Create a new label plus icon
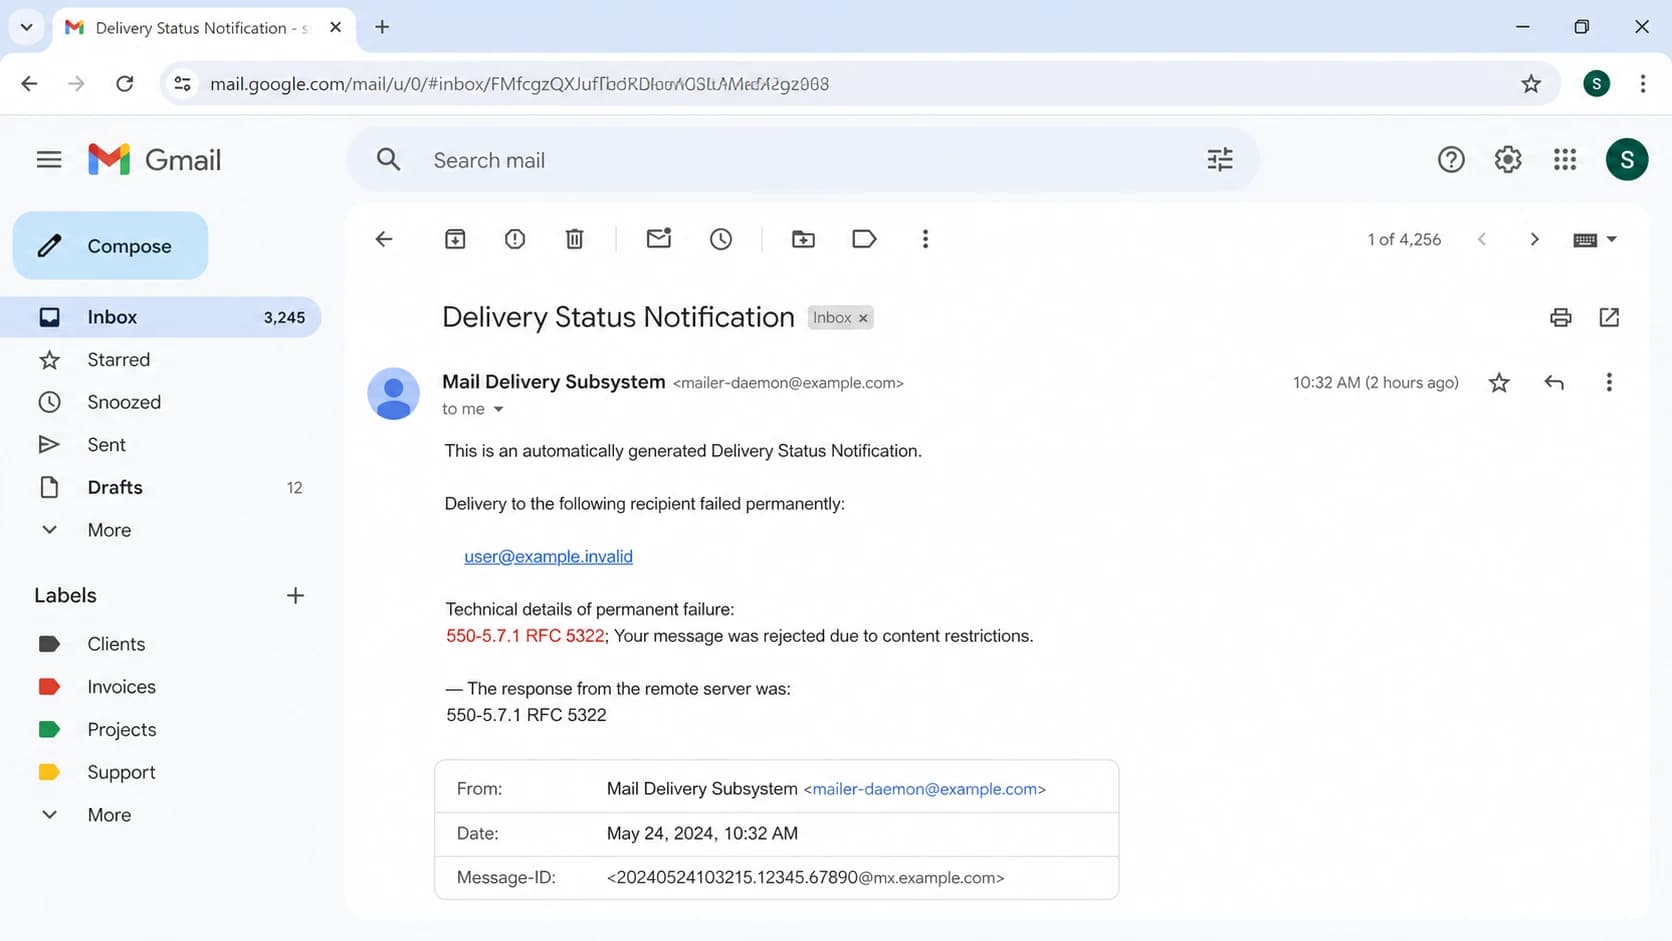 295,596
